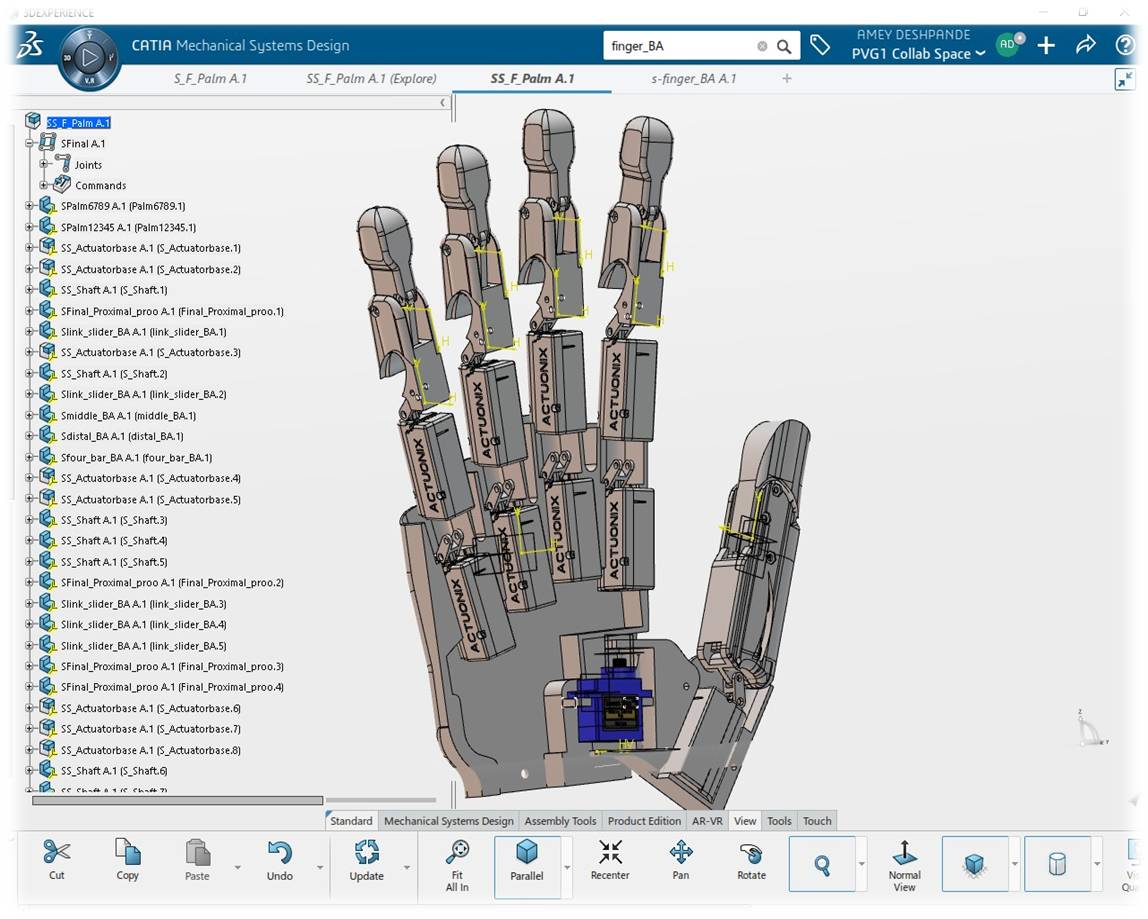Image resolution: width=1148 pixels, height=919 pixels.
Task: Open the View toolbar tab
Action: [x=745, y=821]
